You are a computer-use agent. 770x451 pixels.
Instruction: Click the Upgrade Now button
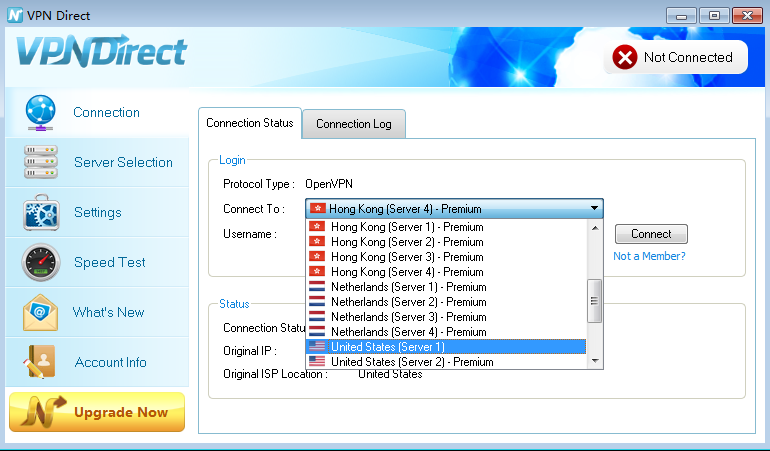(97, 412)
